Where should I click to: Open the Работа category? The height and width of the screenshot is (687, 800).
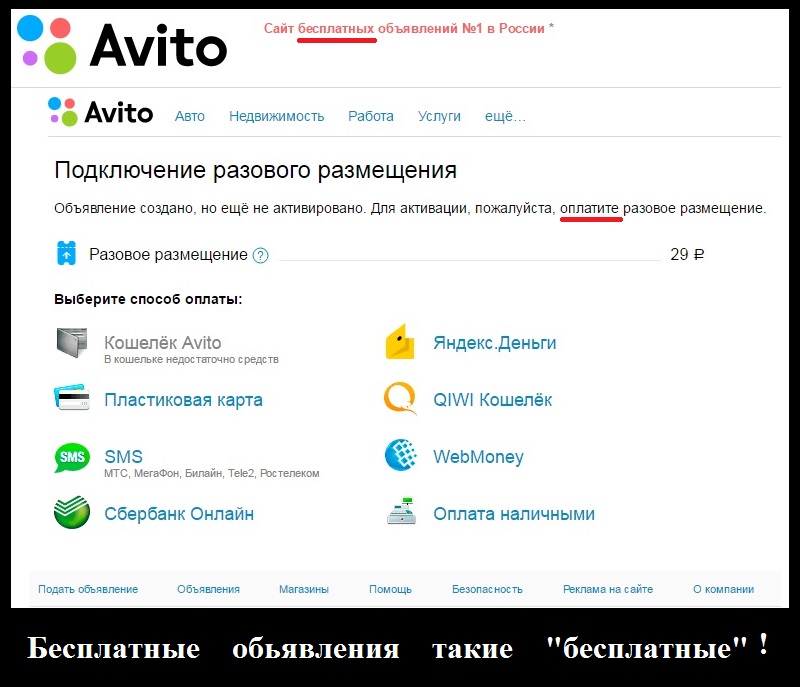tap(370, 116)
